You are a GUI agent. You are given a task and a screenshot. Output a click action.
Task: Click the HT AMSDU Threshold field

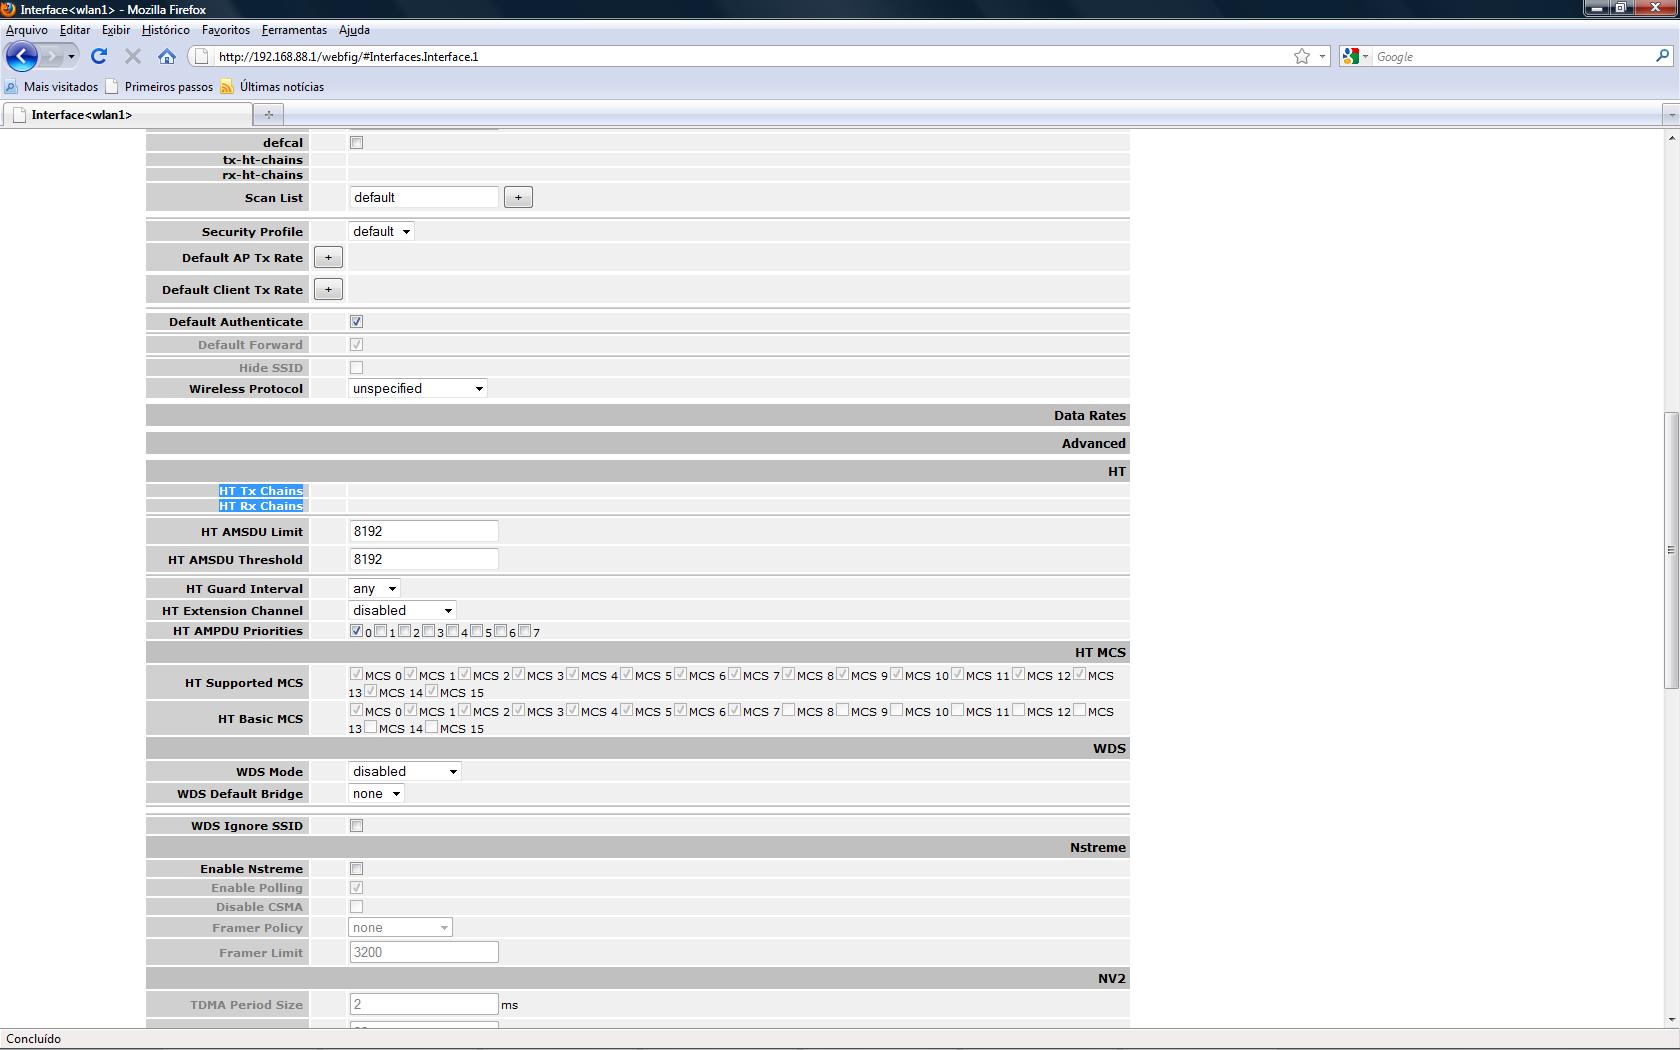point(424,559)
